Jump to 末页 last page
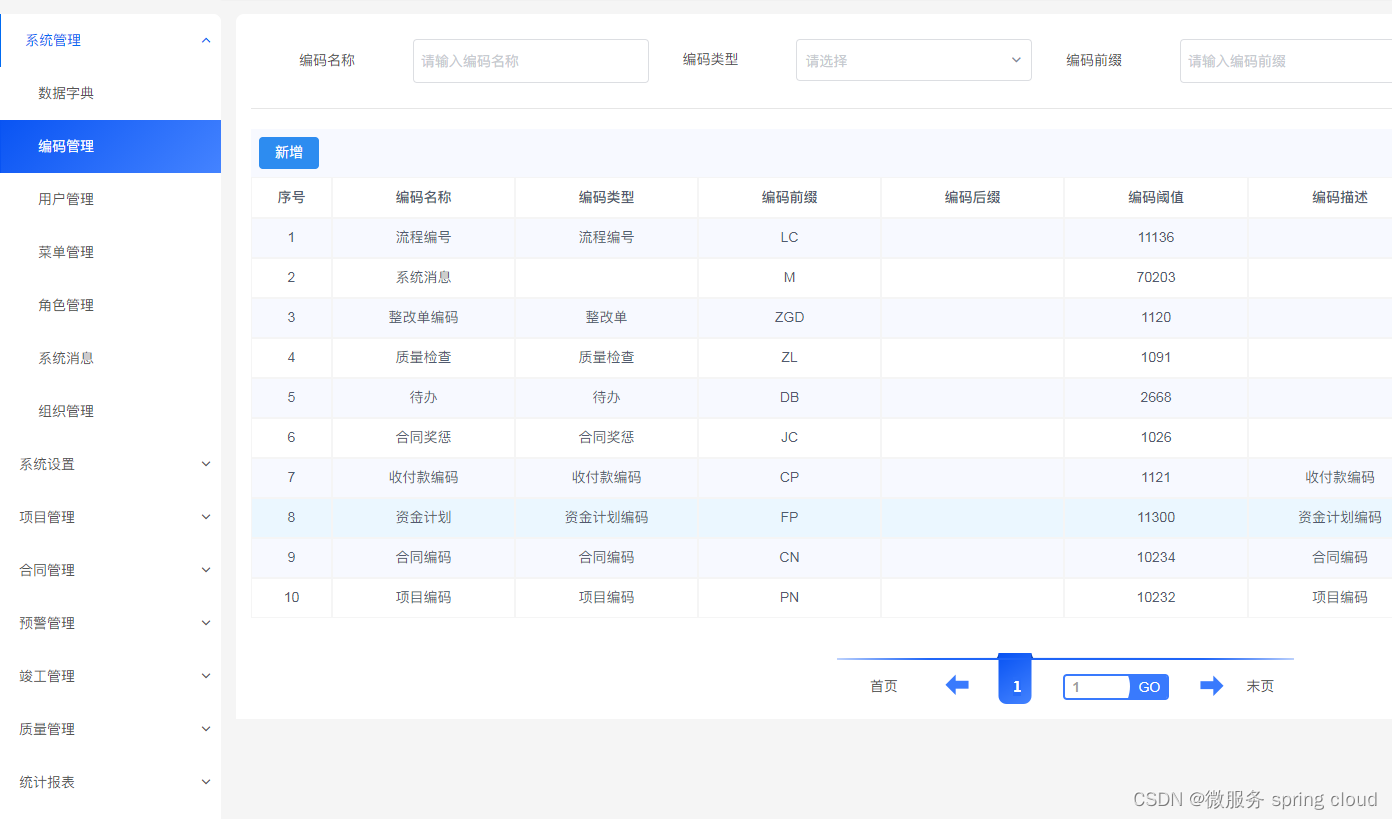The width and height of the screenshot is (1392, 819). coord(1260,686)
